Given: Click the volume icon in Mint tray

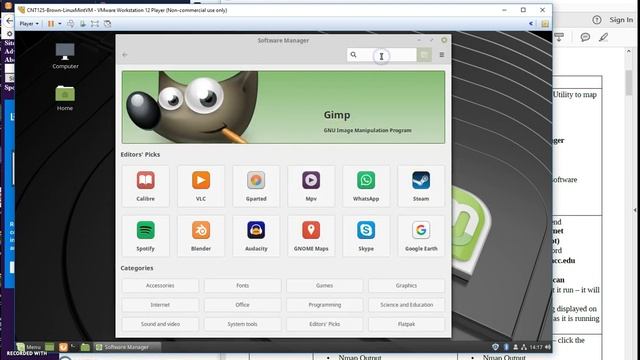Looking at the screenshot, I should [x=548, y=347].
